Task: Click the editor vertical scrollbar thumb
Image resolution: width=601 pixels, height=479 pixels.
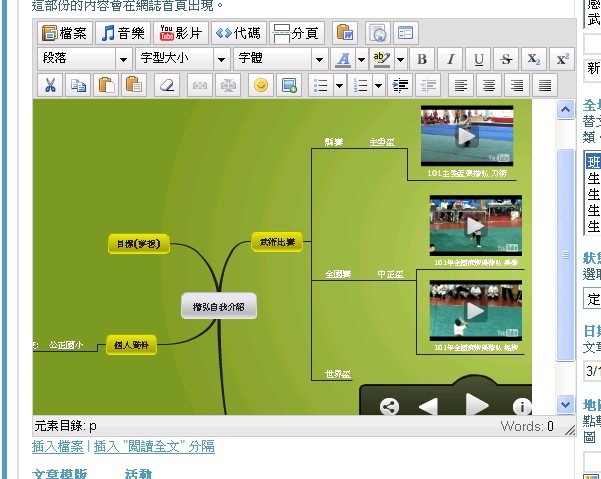Action: click(565, 255)
